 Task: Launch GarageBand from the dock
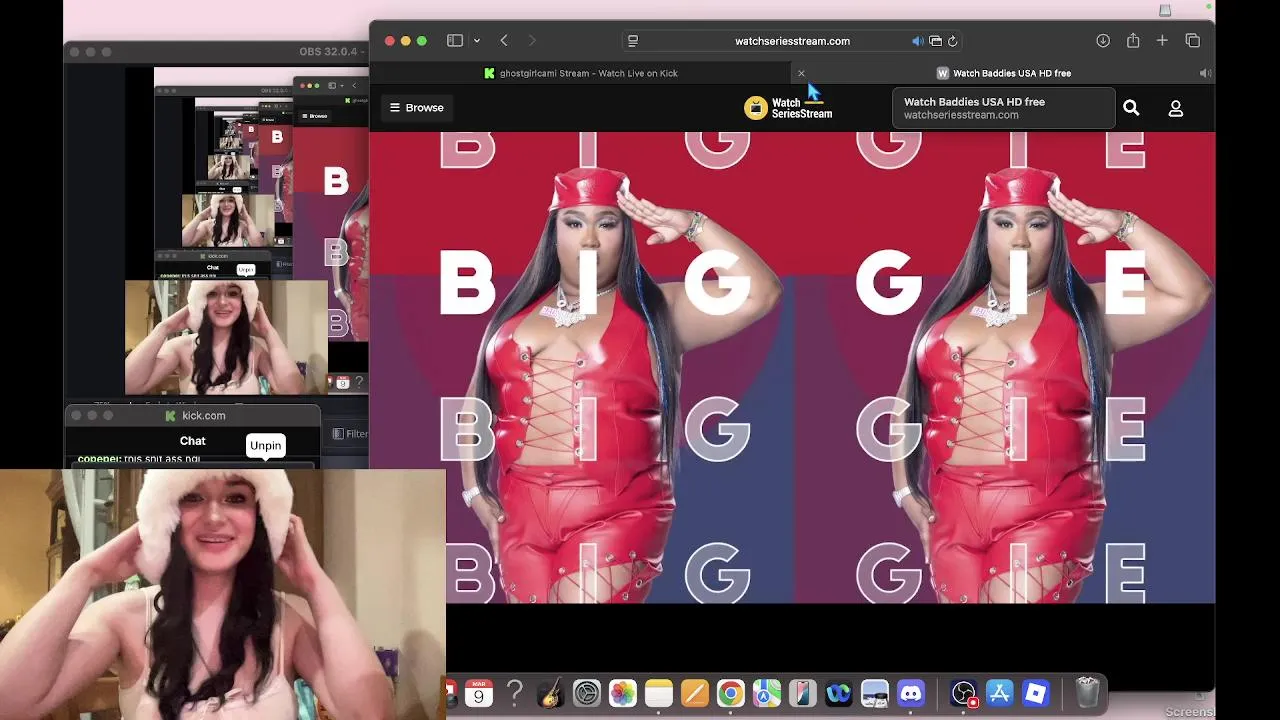(551, 693)
